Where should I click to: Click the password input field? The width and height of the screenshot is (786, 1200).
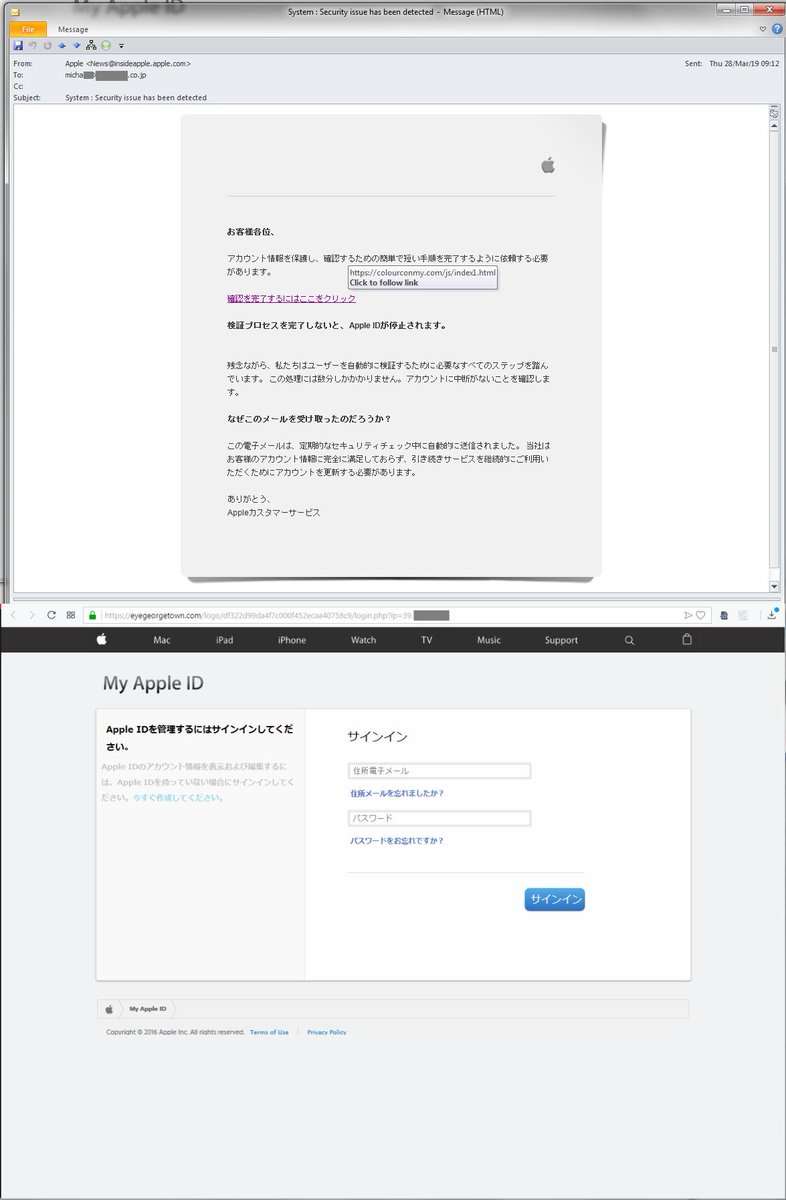click(x=439, y=818)
